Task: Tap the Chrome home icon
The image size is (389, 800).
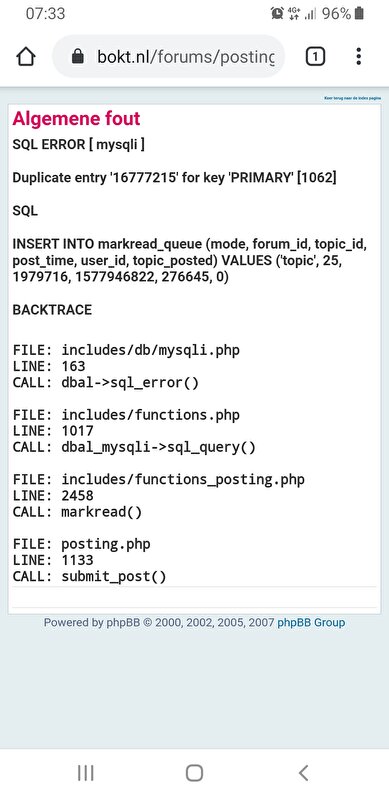Action: click(x=27, y=57)
